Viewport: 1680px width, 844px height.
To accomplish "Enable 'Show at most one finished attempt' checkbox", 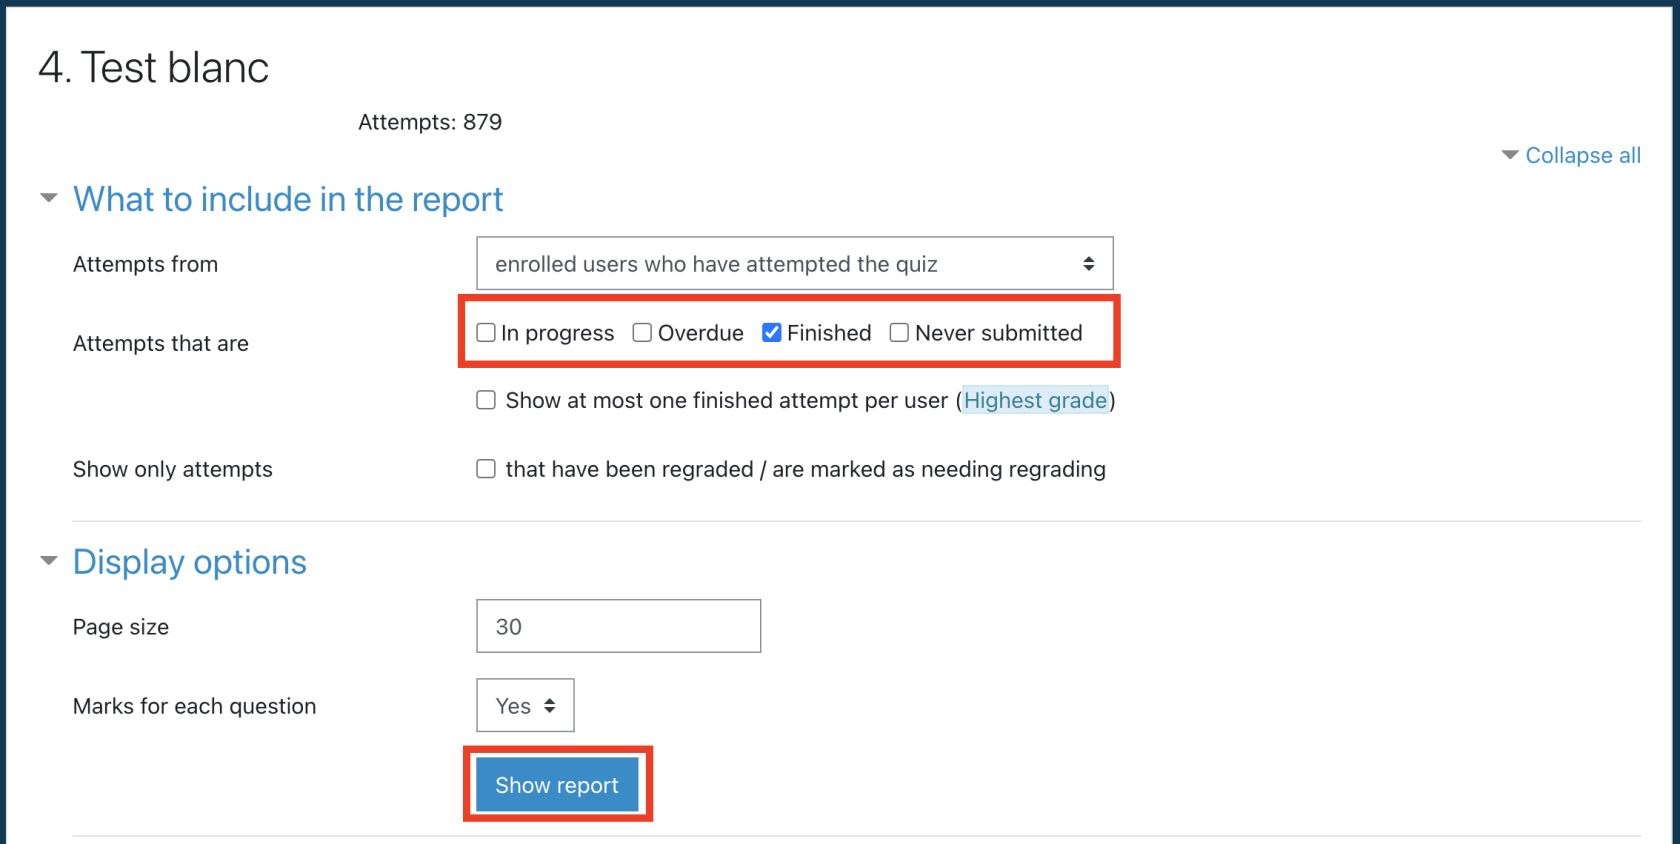I will tap(486, 400).
